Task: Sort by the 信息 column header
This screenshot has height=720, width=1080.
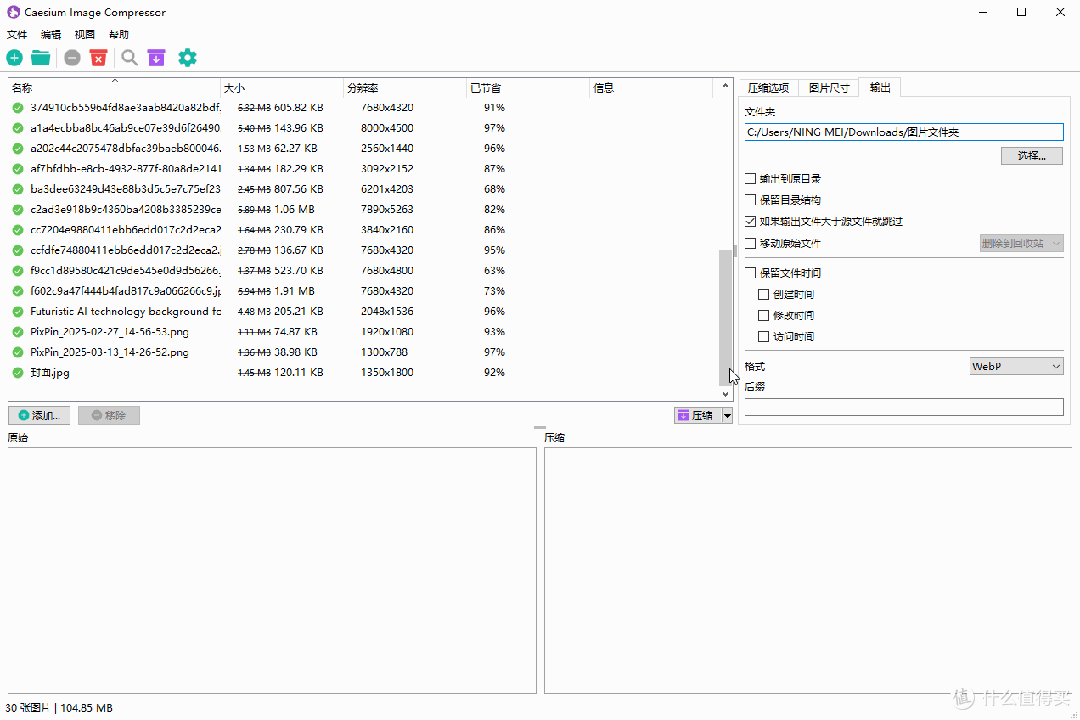Action: (651, 88)
